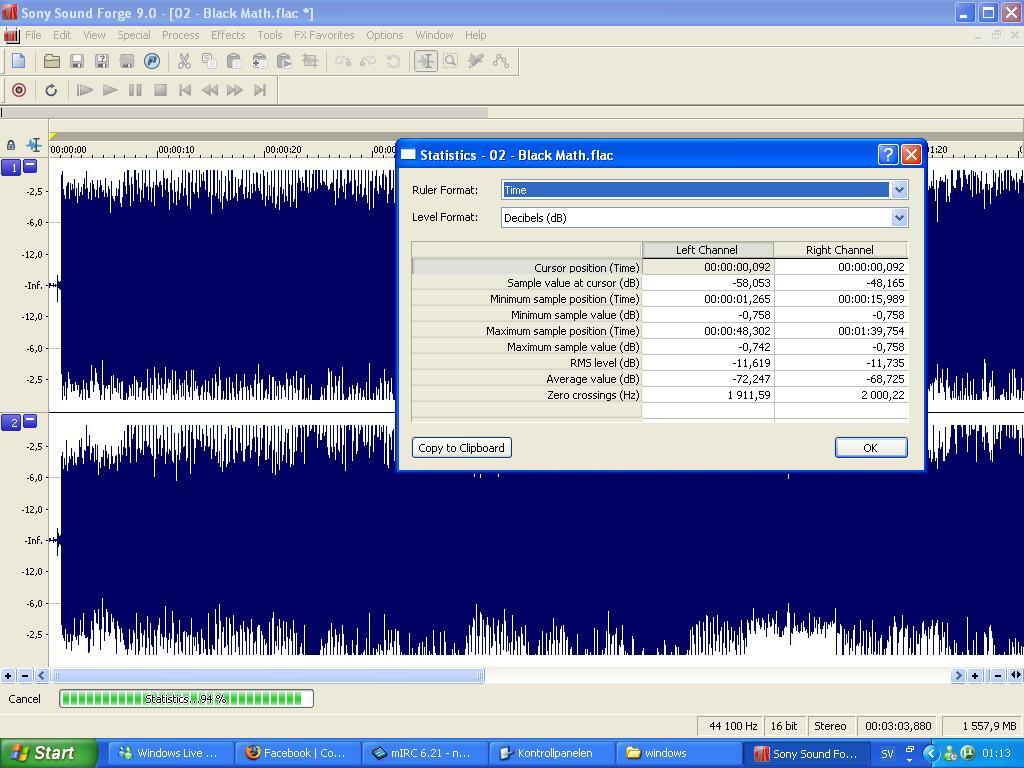Click scroll right arrow of waveform scrollbar
Image resolution: width=1024 pixels, height=768 pixels.
pos(958,676)
